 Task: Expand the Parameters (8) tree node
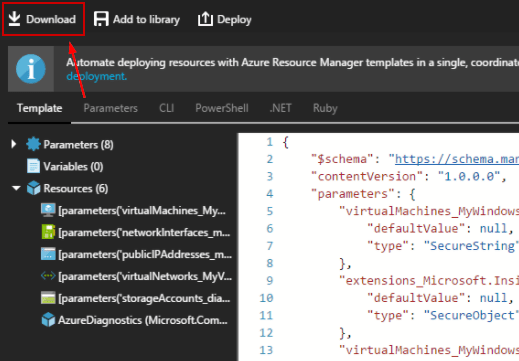[14, 144]
